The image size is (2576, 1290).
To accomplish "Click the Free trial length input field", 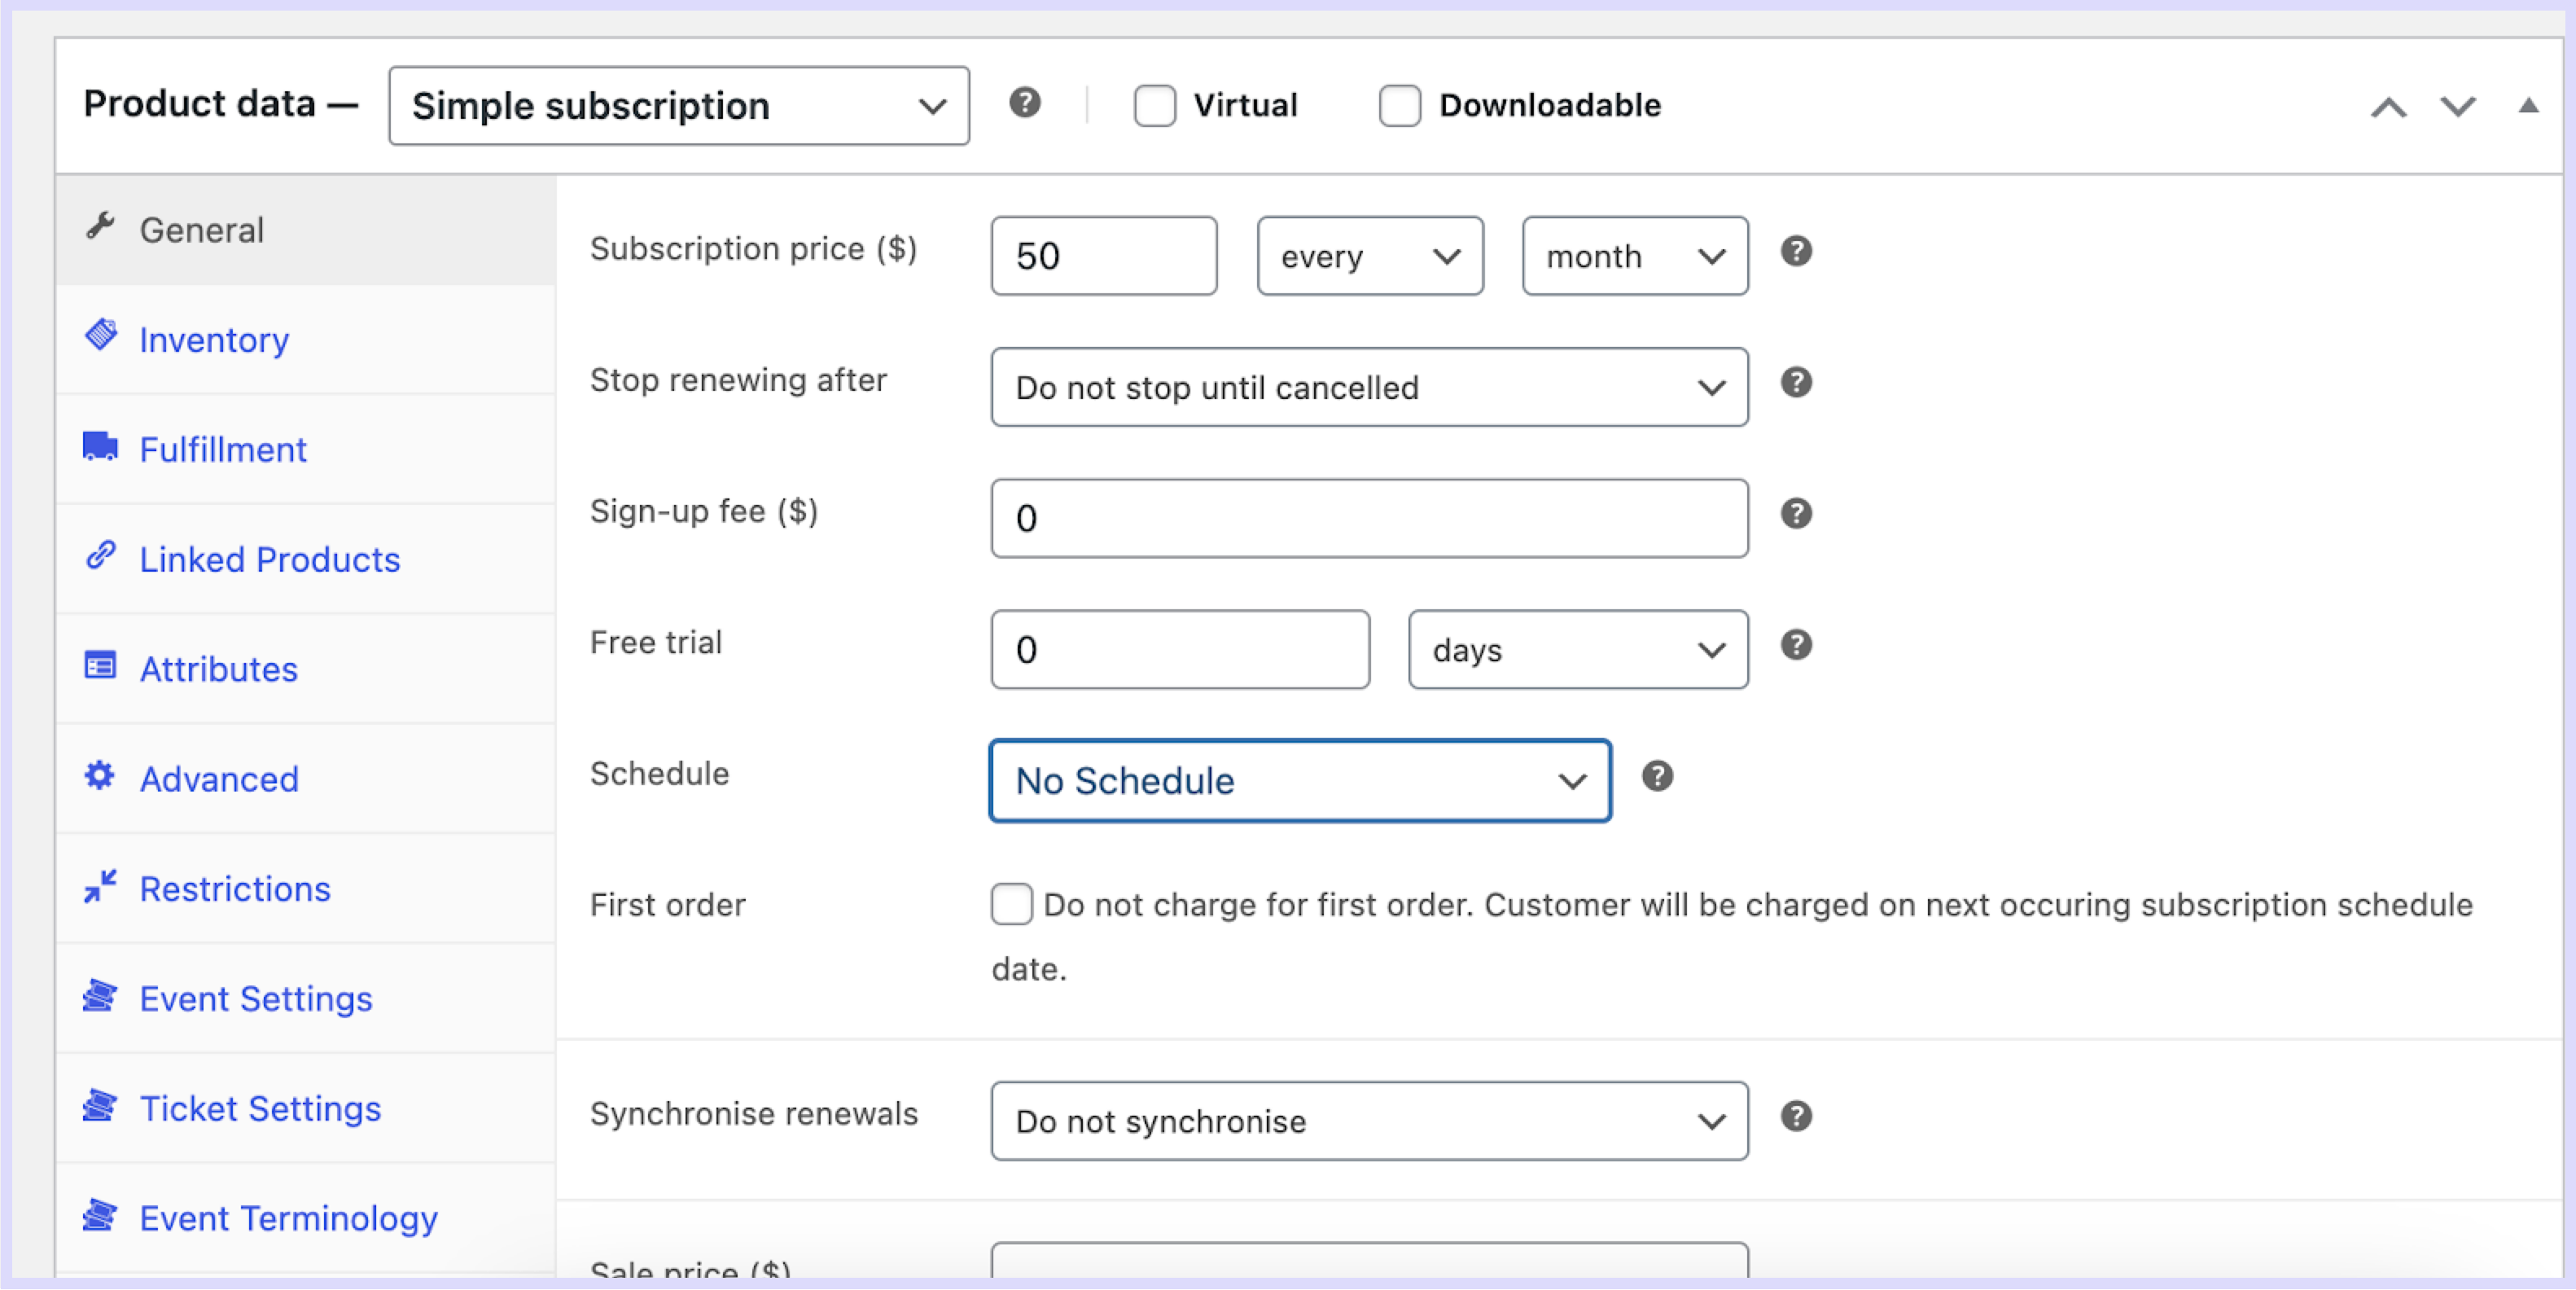I will pyautogui.click(x=1180, y=650).
